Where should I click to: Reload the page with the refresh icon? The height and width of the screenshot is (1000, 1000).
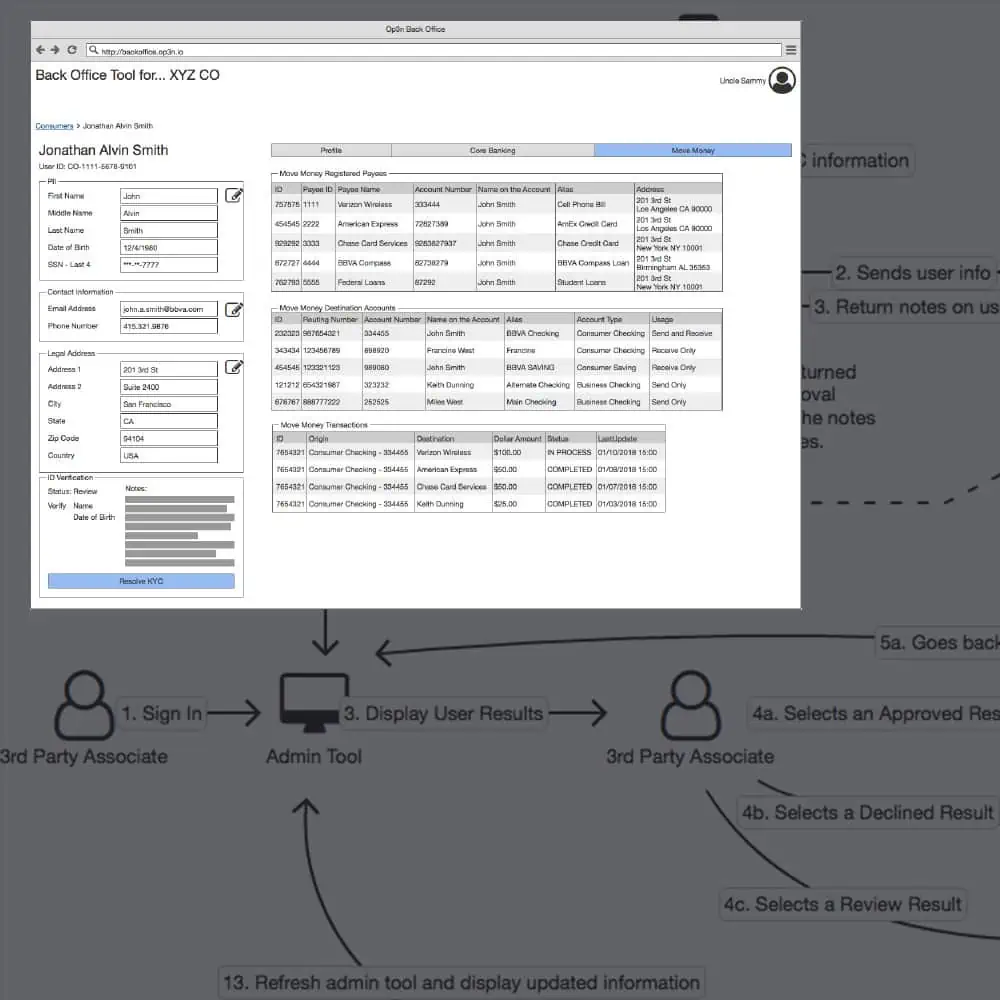click(71, 49)
